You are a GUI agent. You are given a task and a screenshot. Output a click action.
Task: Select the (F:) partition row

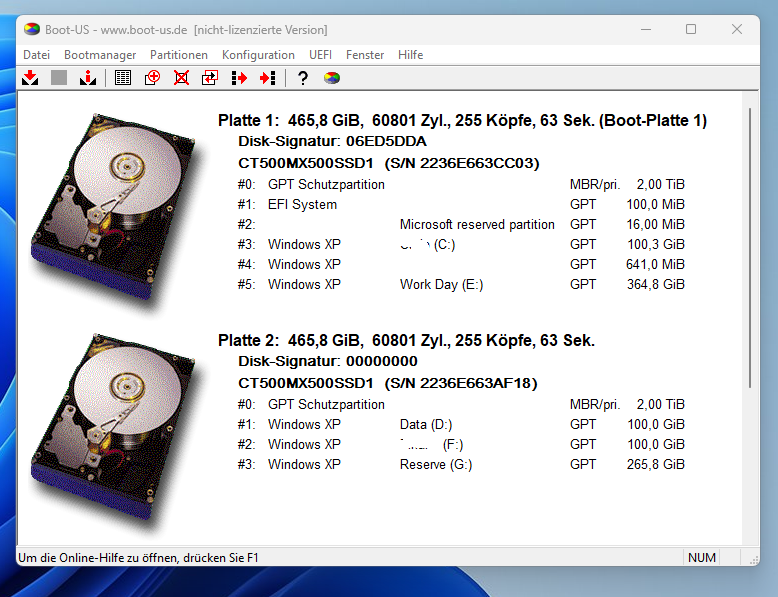pyautogui.click(x=461, y=444)
